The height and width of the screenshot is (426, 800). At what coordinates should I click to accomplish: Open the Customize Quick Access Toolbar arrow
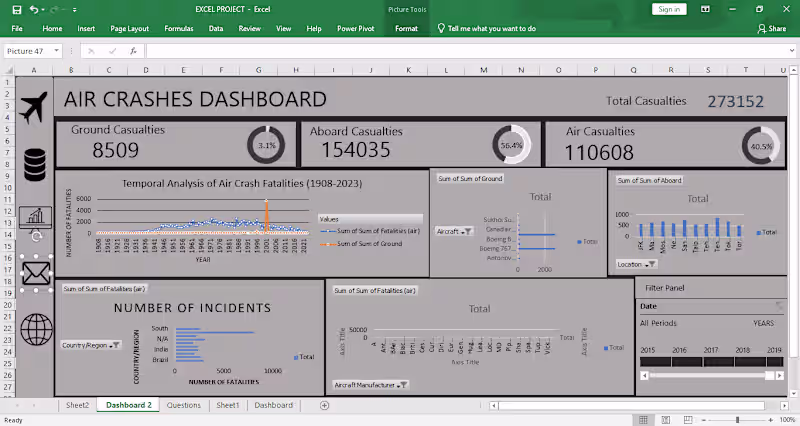pyautogui.click(x=74, y=10)
